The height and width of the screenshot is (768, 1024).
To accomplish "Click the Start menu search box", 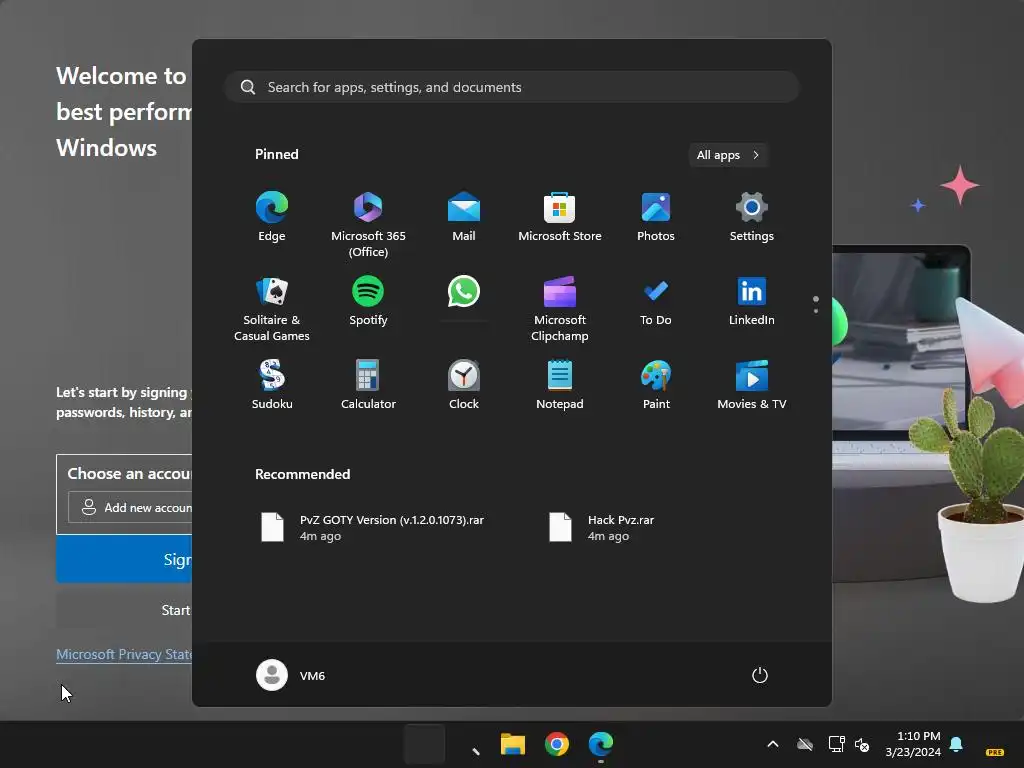I will [512, 87].
